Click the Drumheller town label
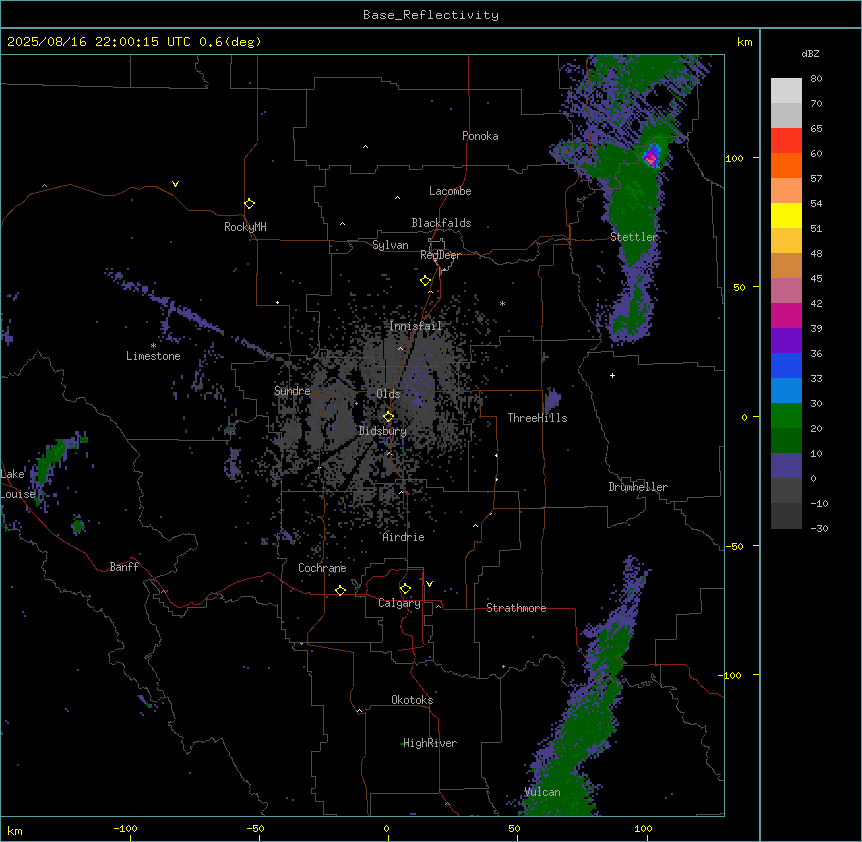This screenshot has height=842, width=862. [x=638, y=487]
